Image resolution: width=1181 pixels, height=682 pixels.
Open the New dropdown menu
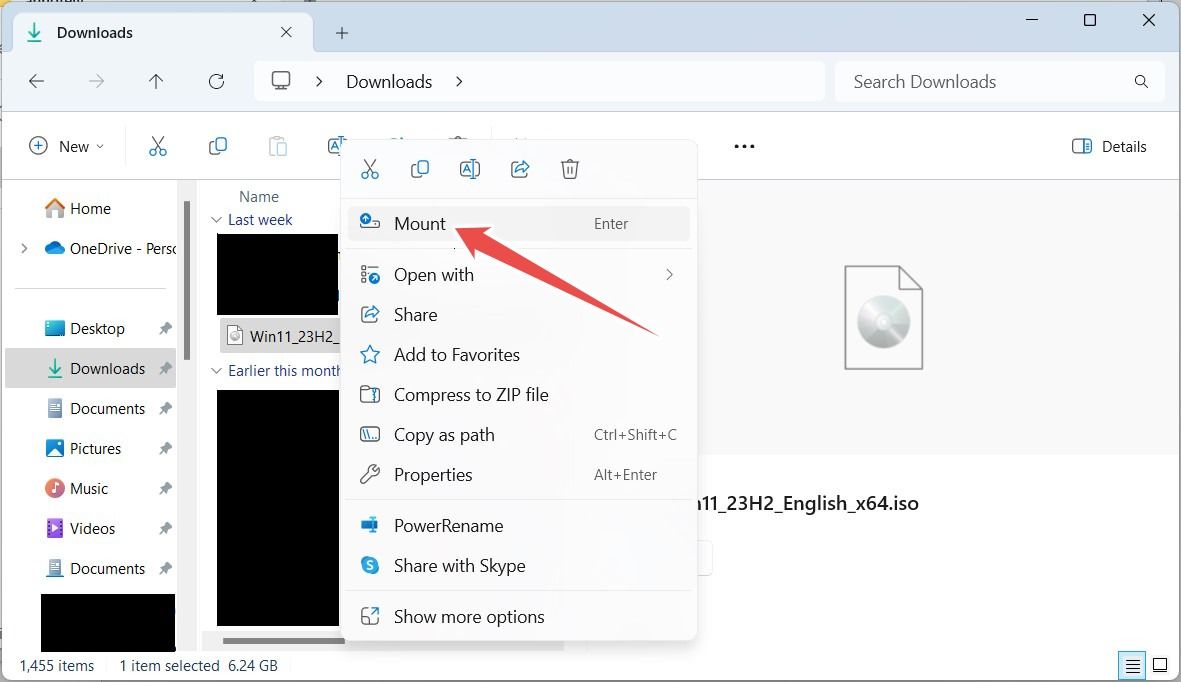click(66, 146)
